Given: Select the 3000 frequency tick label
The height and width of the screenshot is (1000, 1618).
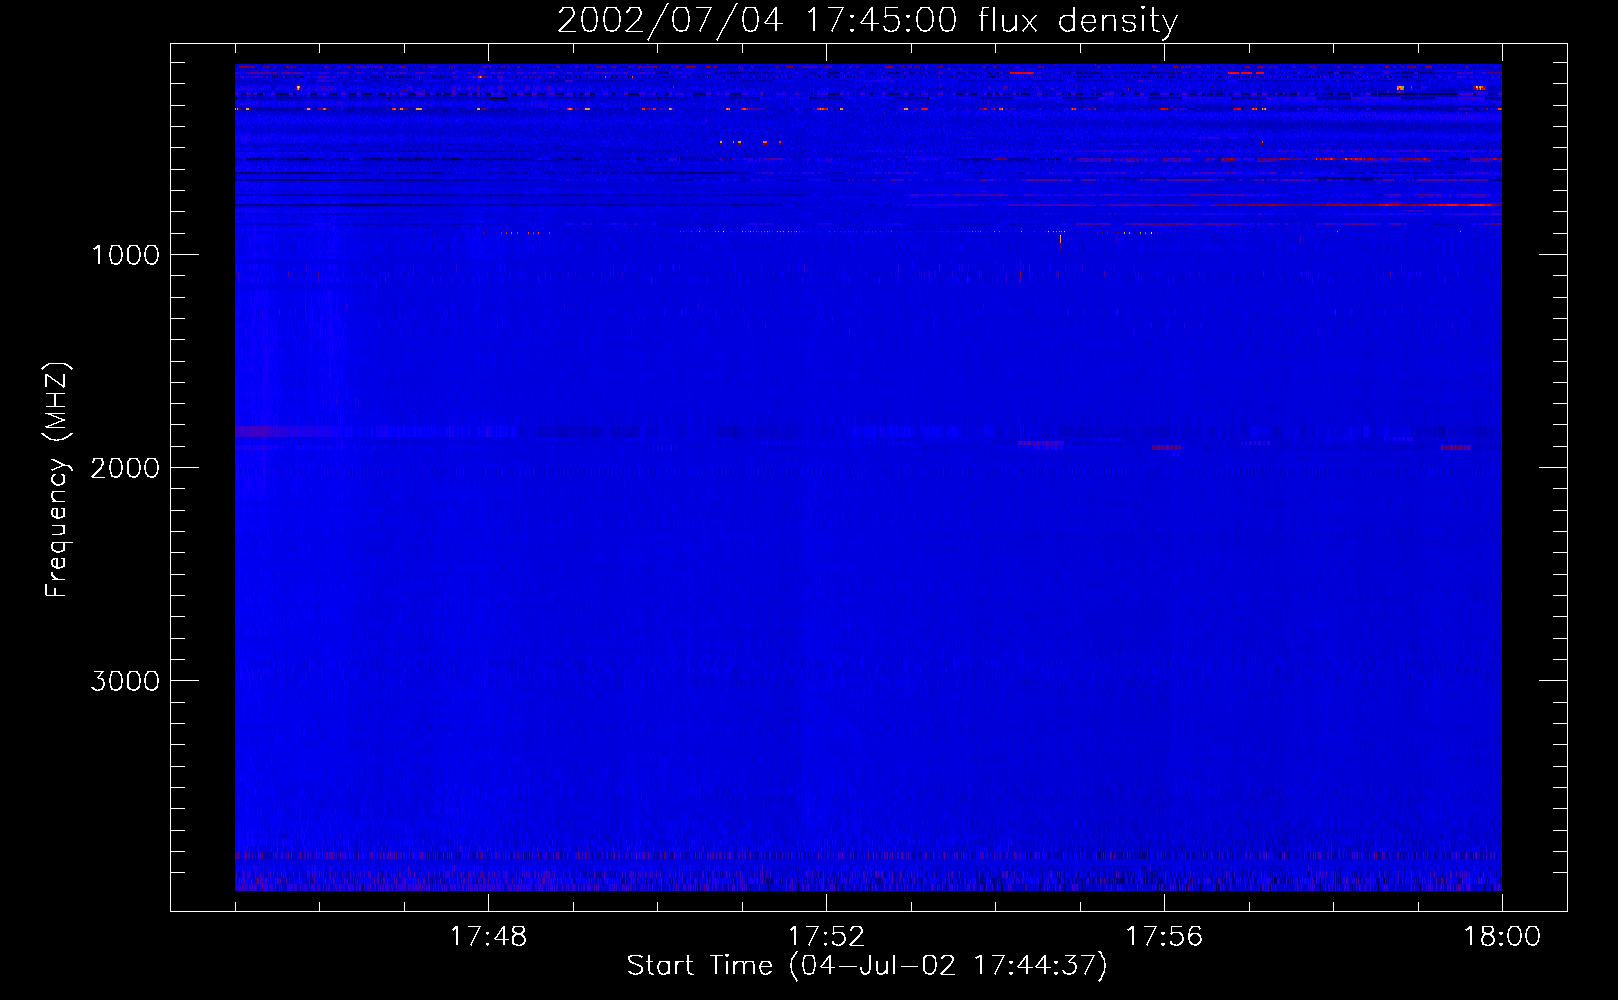Looking at the screenshot, I should (125, 681).
